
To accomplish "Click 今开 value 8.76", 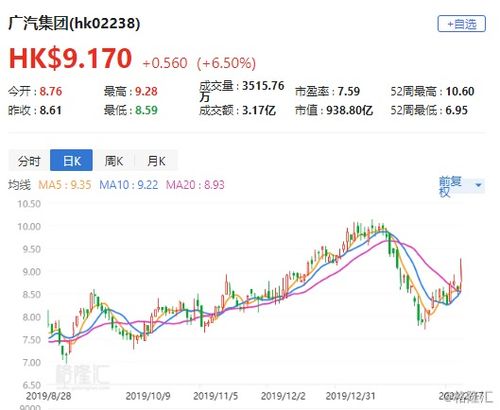I will 51,91.
